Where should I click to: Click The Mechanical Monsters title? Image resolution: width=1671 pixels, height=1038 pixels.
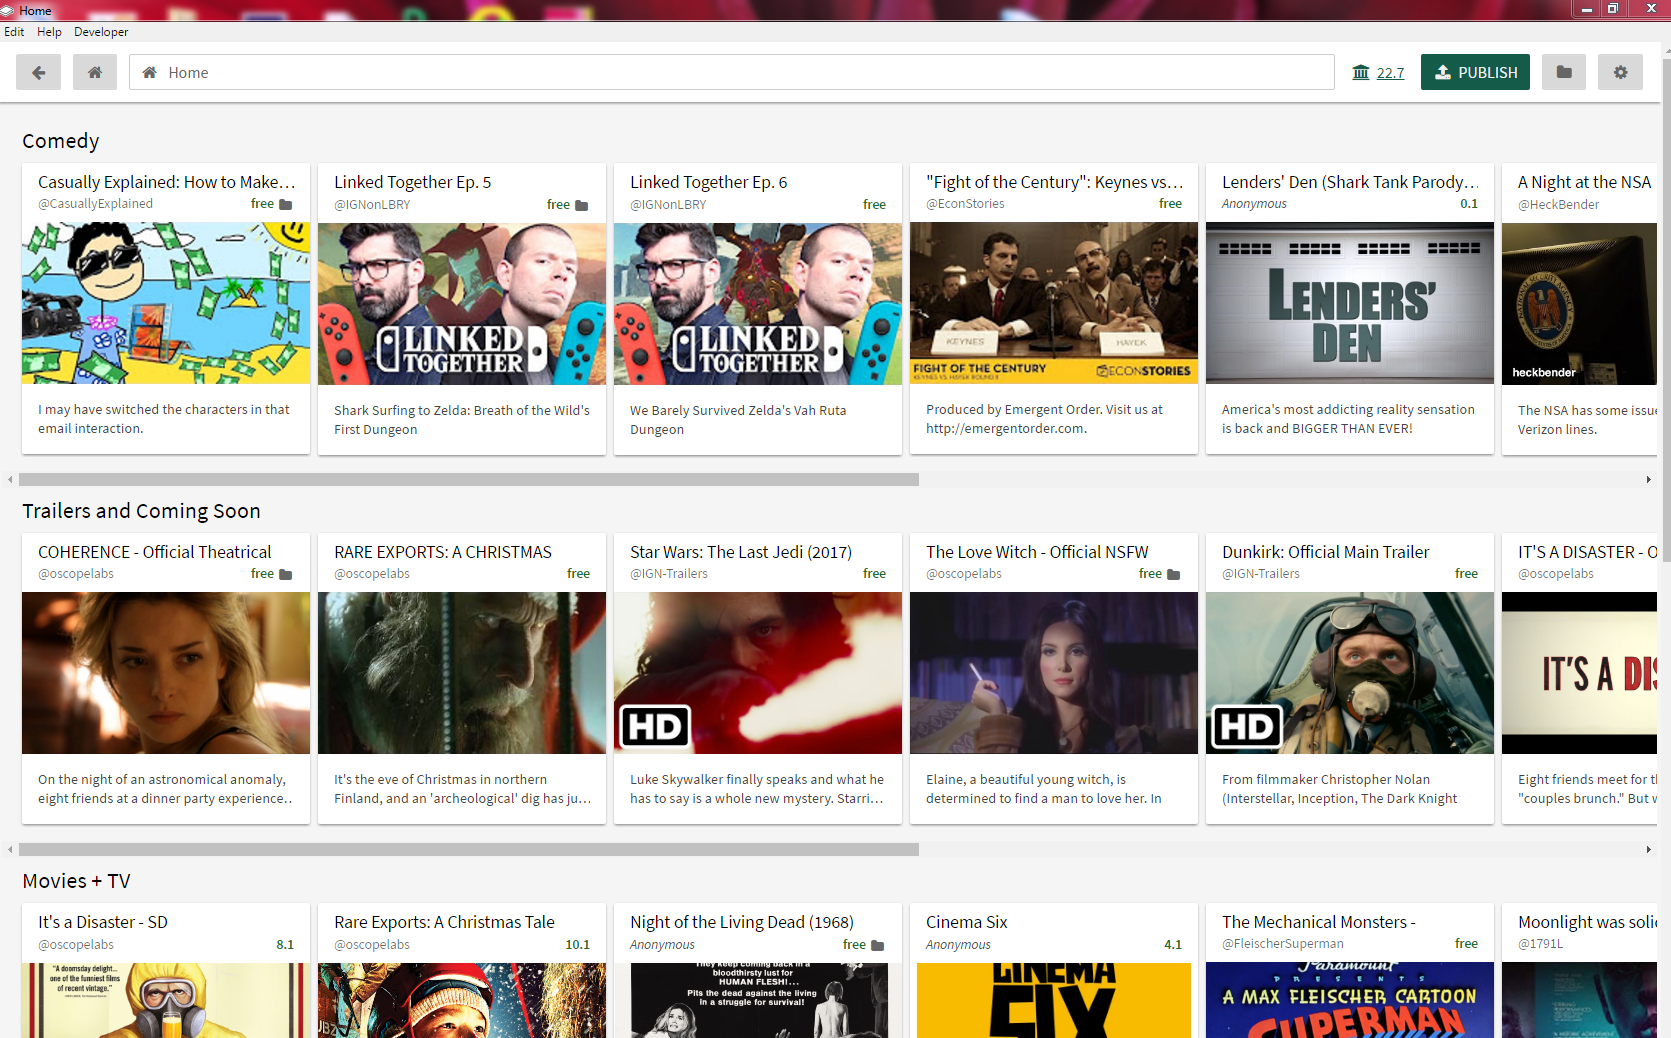1318,922
